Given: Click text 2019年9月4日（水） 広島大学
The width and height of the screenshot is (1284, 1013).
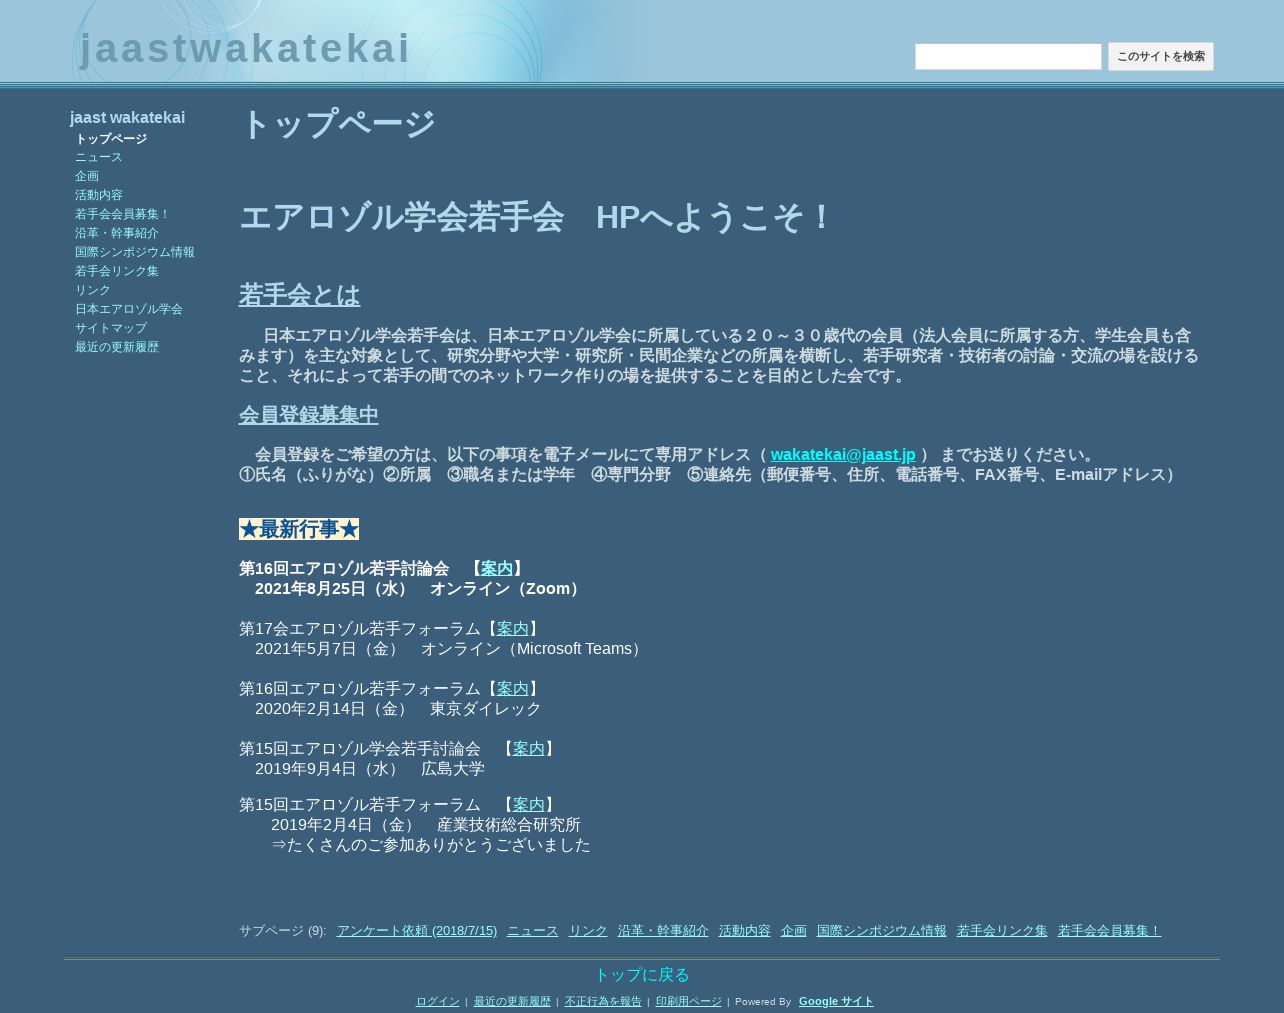Looking at the screenshot, I should (x=370, y=769).
